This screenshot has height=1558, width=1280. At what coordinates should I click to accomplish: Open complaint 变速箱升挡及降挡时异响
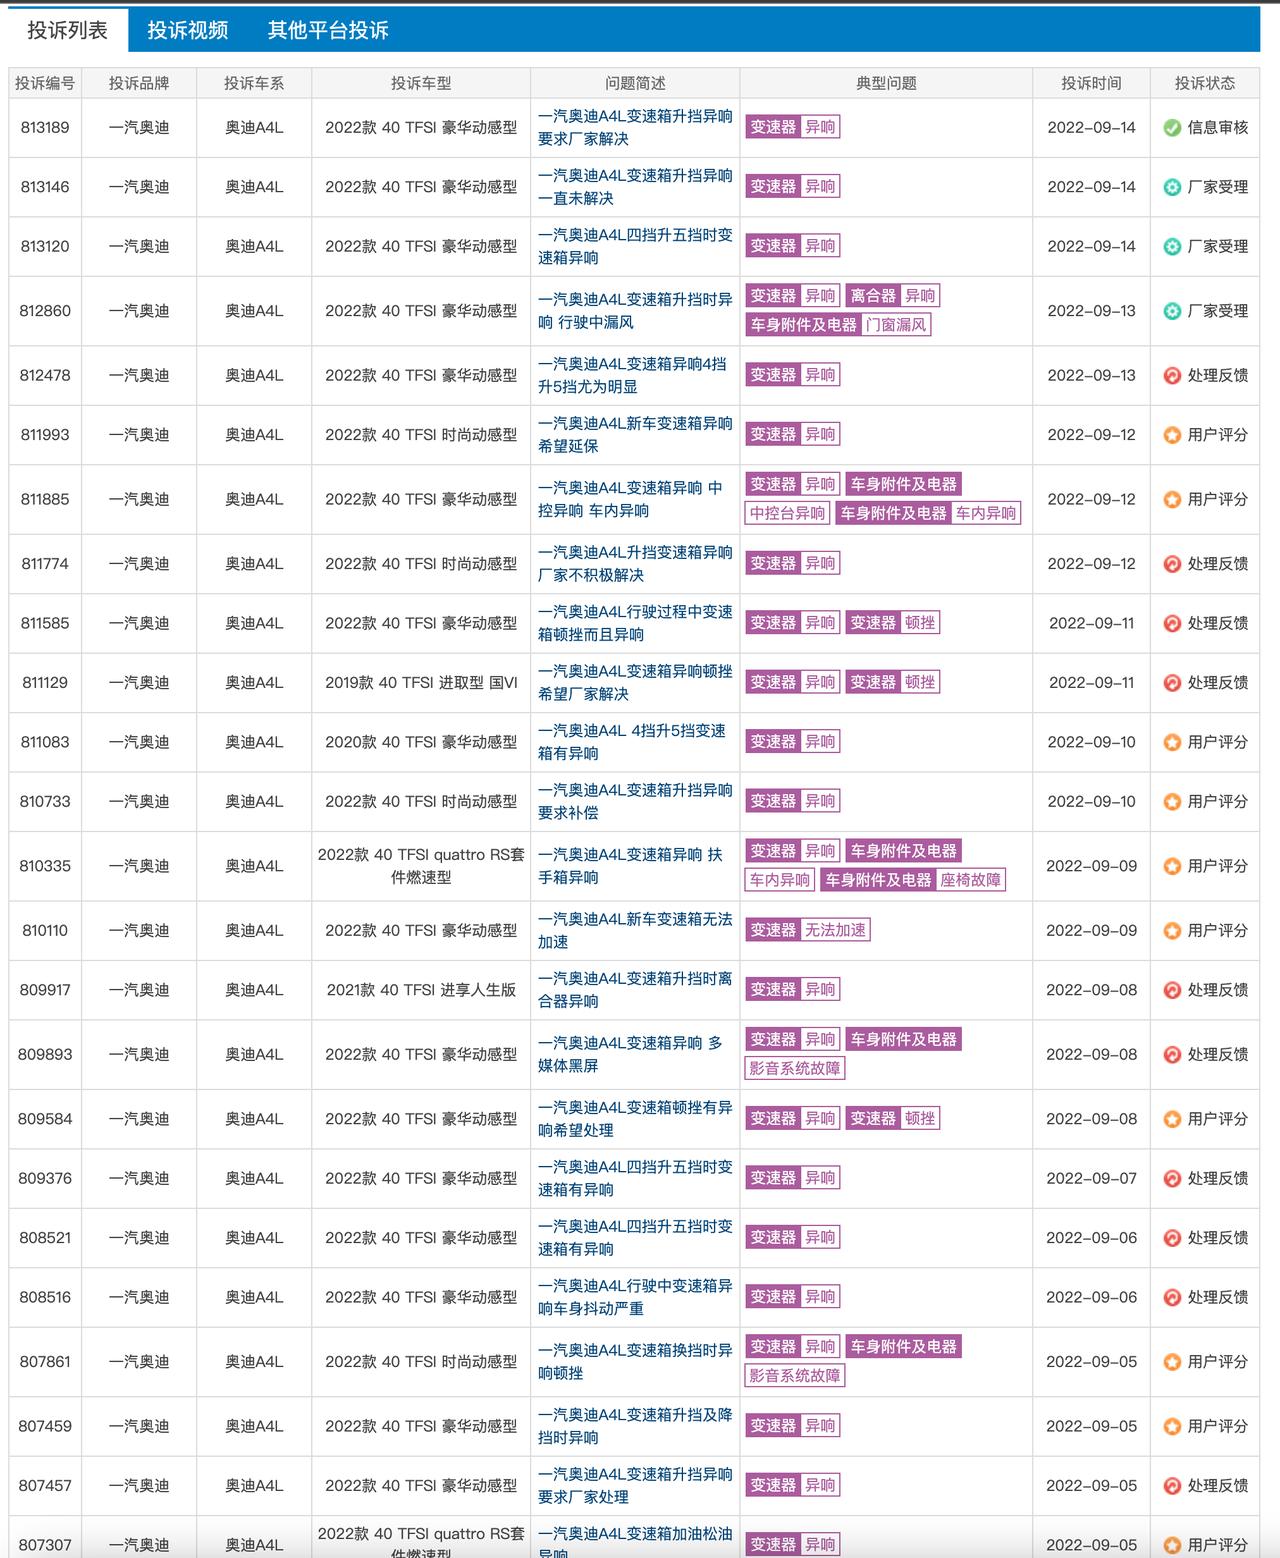[635, 1426]
